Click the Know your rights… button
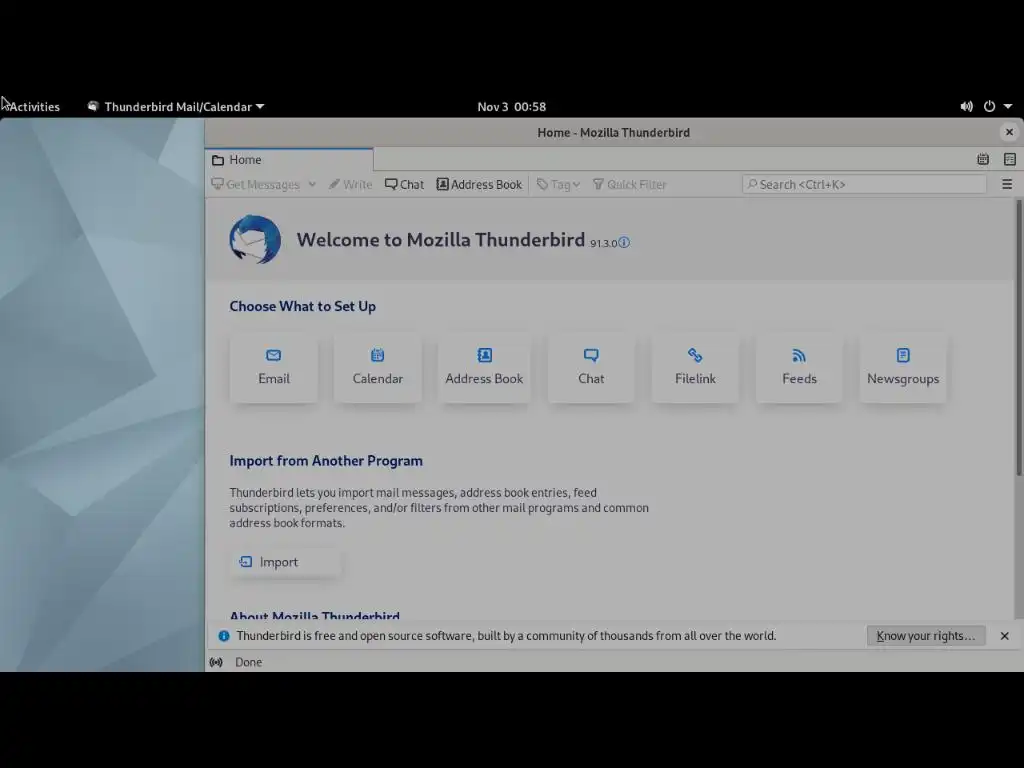 925,636
